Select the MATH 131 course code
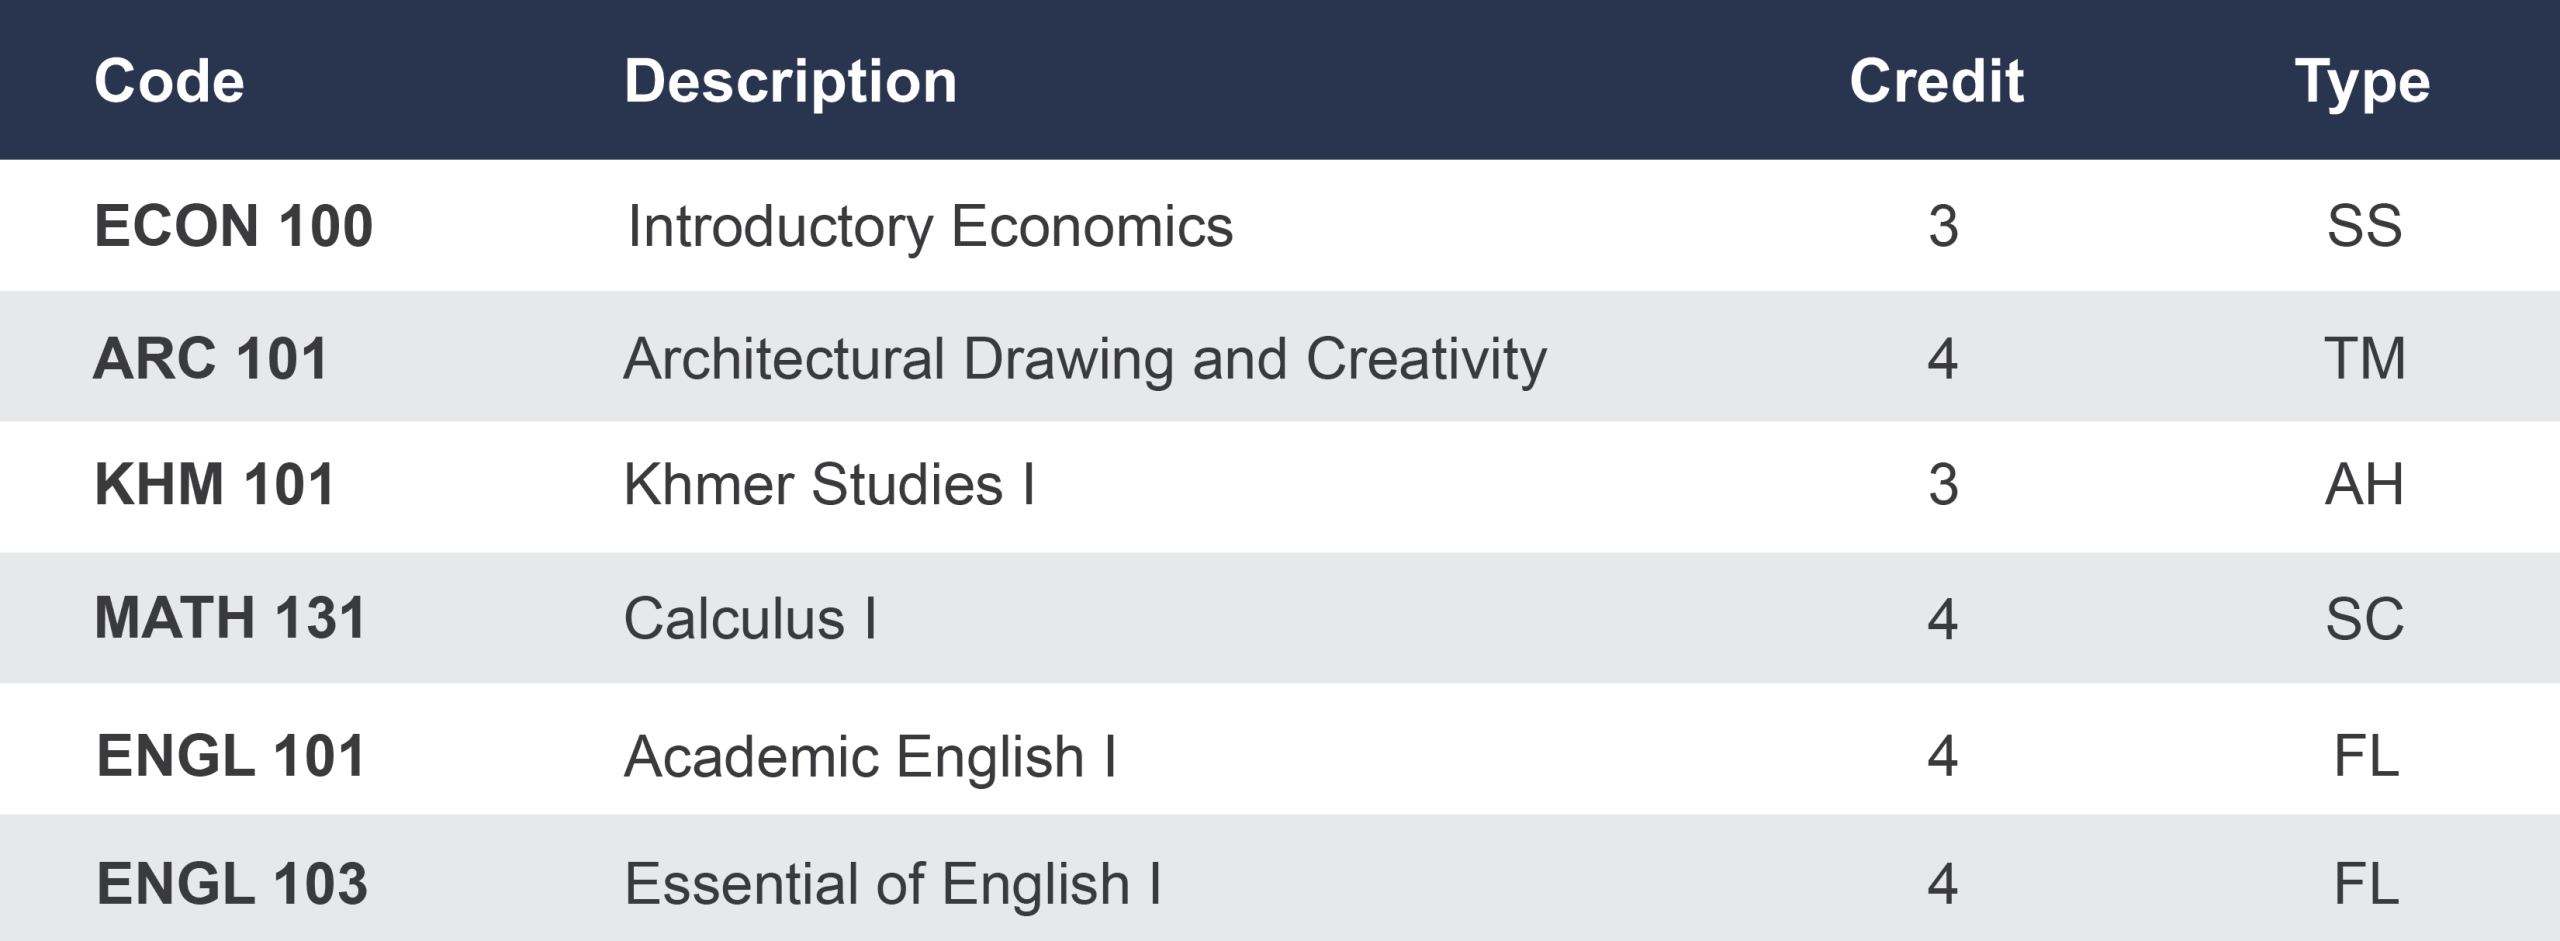 coord(230,618)
